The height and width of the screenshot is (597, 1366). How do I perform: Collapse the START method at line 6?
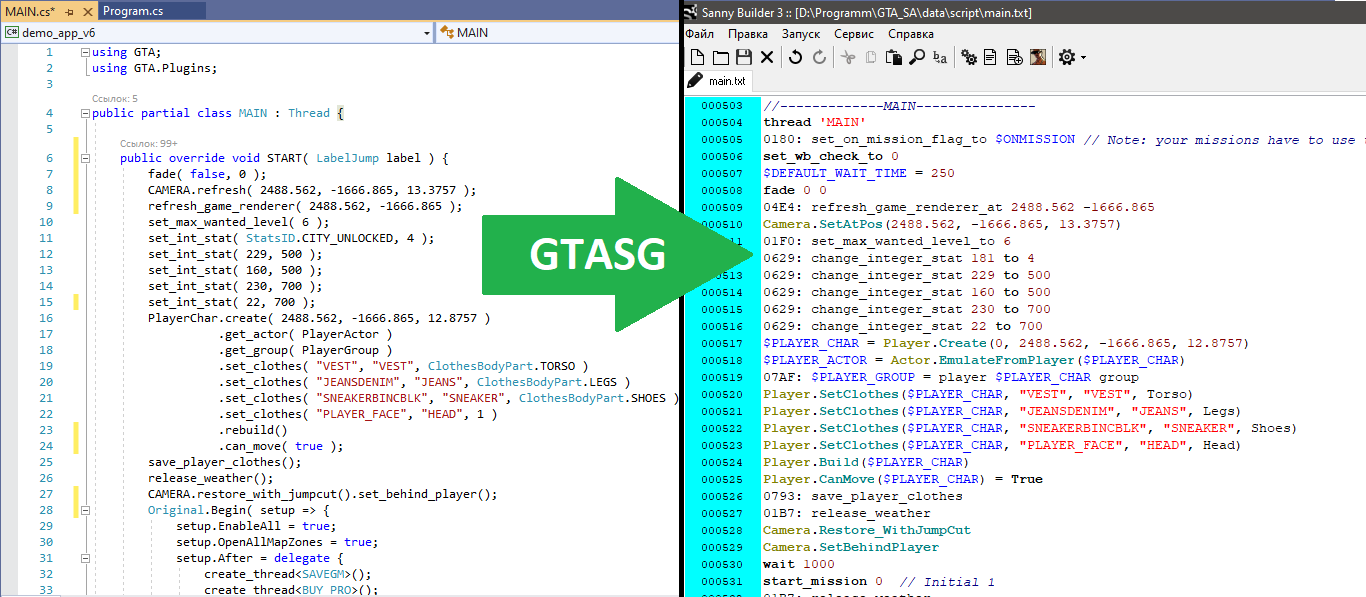tap(85, 158)
